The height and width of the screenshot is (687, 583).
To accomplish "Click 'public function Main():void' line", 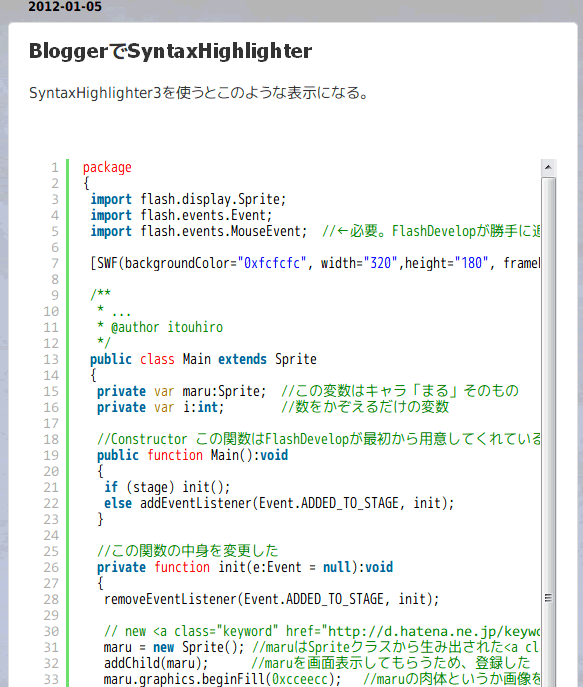I will coord(192,455).
